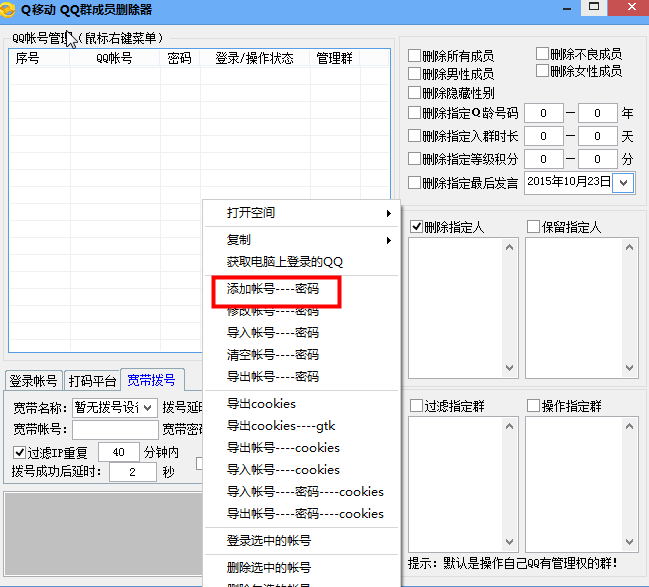649x587 pixels.
Task: Click up arrow of 过滤指定群 list scrollbar
Action: point(510,426)
